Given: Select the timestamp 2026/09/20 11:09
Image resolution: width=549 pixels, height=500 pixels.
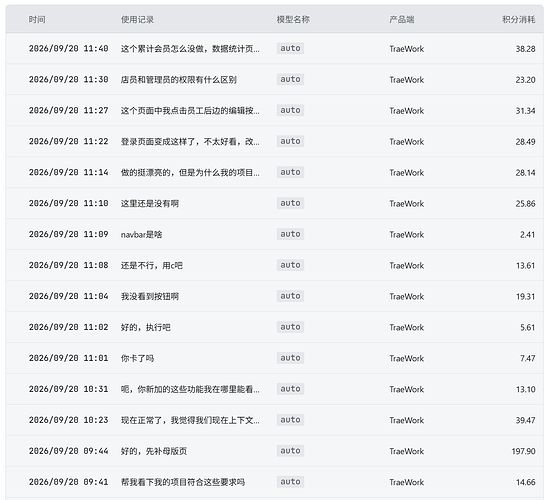Looking at the screenshot, I should (68, 234).
